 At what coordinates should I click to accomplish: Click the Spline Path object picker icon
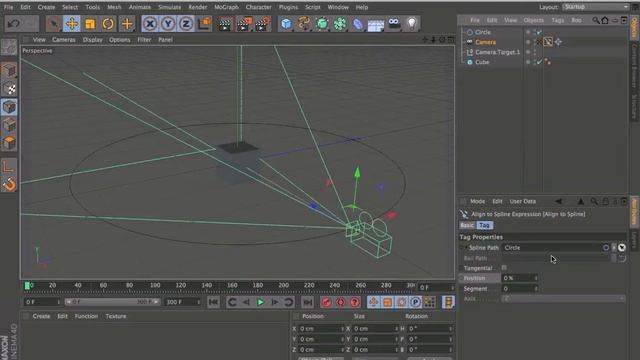click(622, 247)
